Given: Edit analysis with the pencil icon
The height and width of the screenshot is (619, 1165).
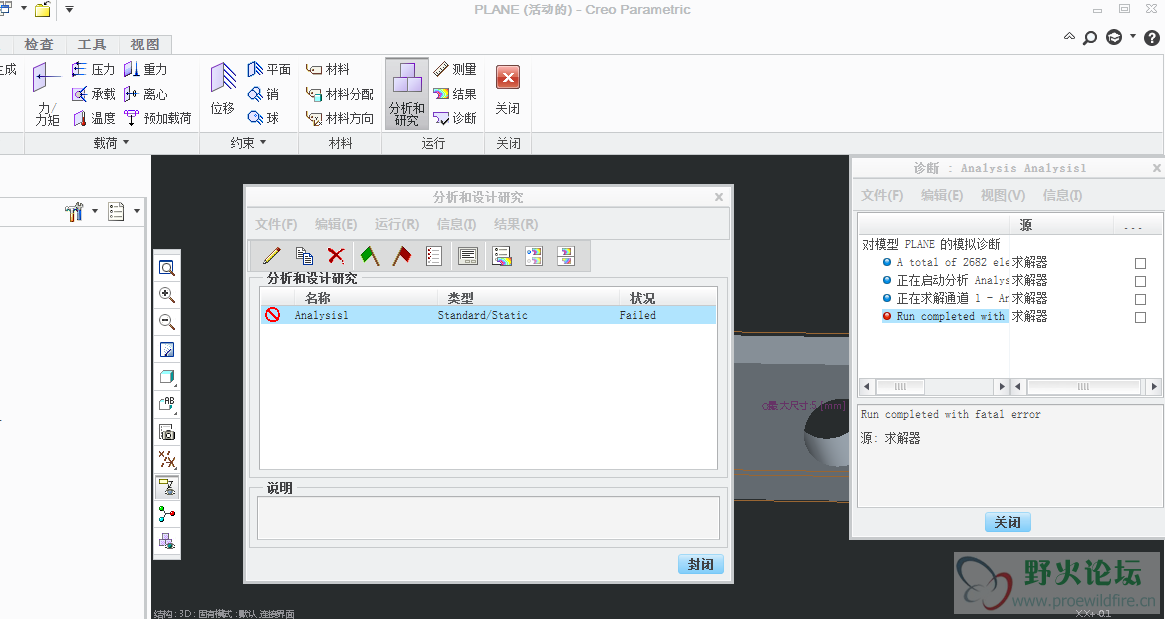Looking at the screenshot, I should (271, 256).
